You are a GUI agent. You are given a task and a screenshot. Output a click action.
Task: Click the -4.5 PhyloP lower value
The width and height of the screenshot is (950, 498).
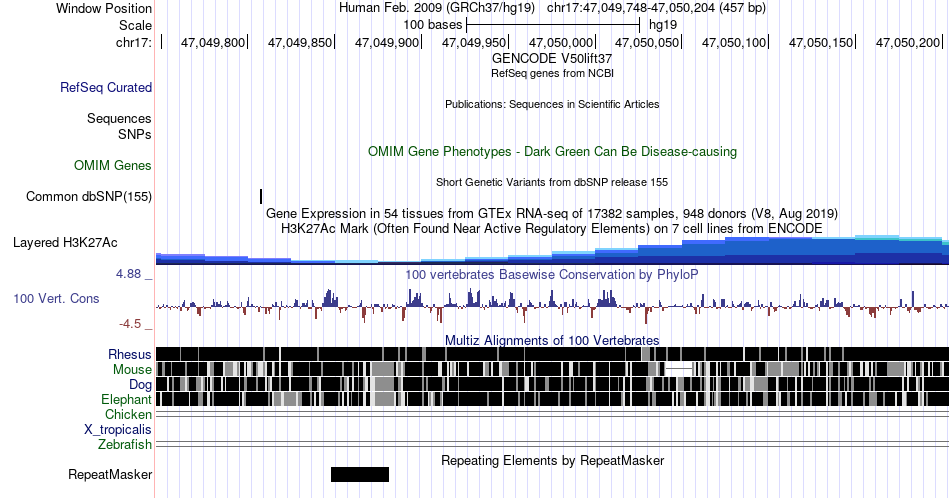[130, 324]
